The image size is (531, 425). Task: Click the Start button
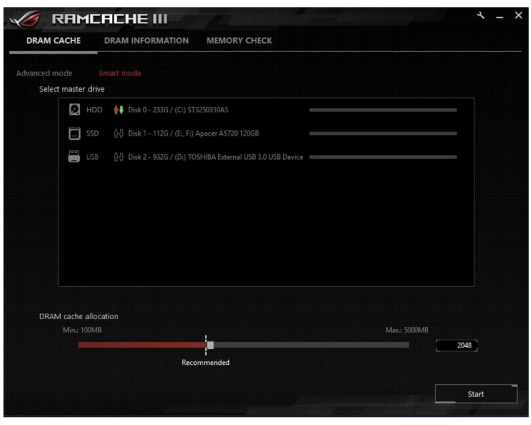476,394
